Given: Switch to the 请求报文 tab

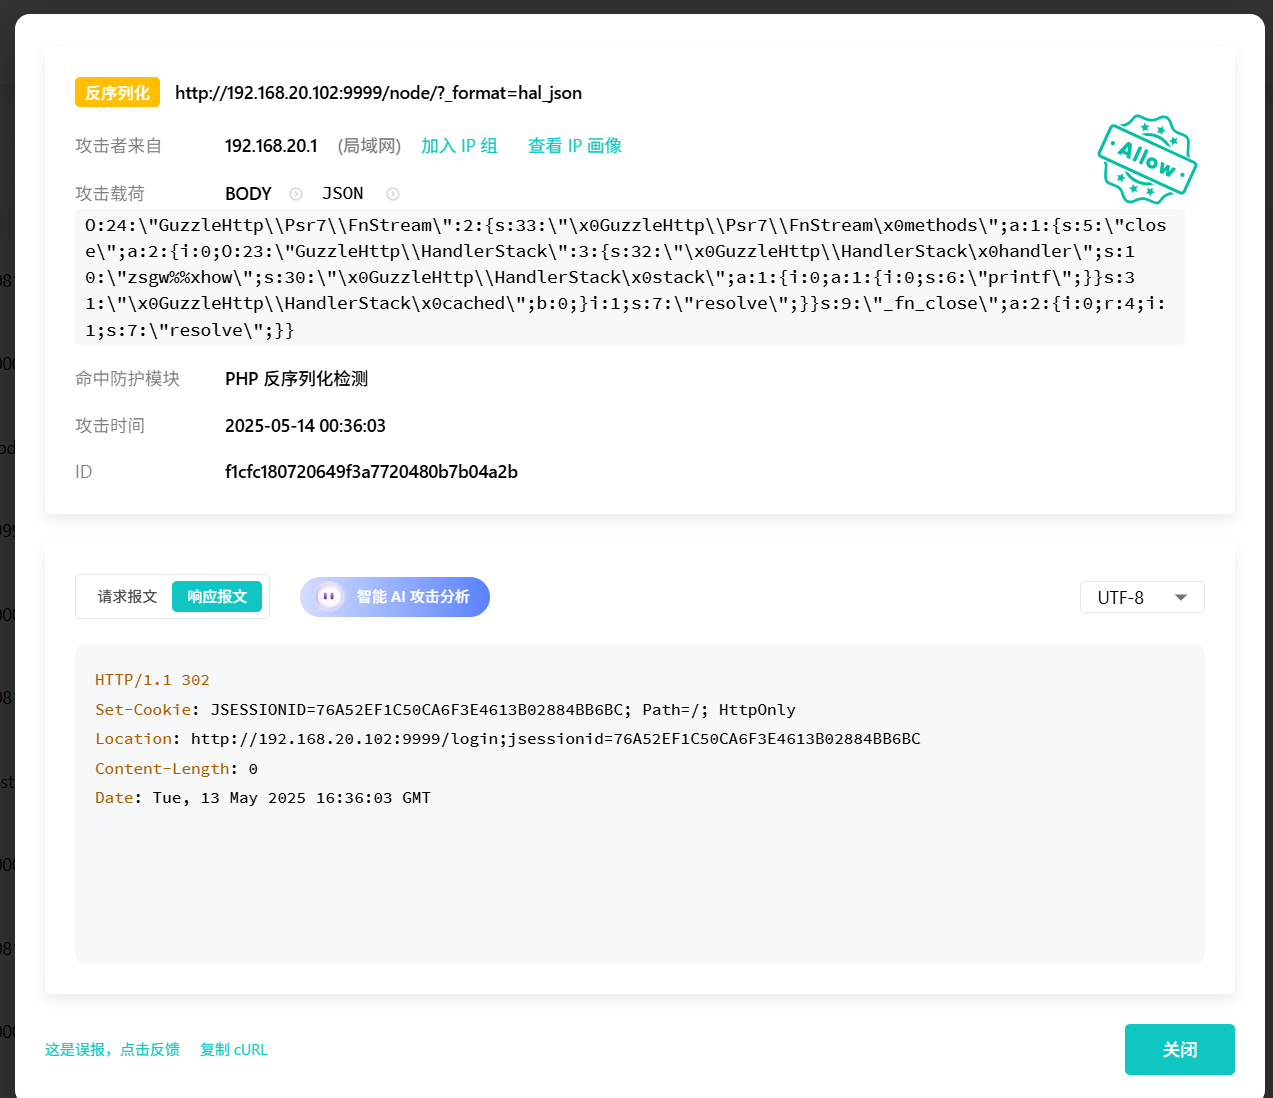Looking at the screenshot, I should (127, 597).
